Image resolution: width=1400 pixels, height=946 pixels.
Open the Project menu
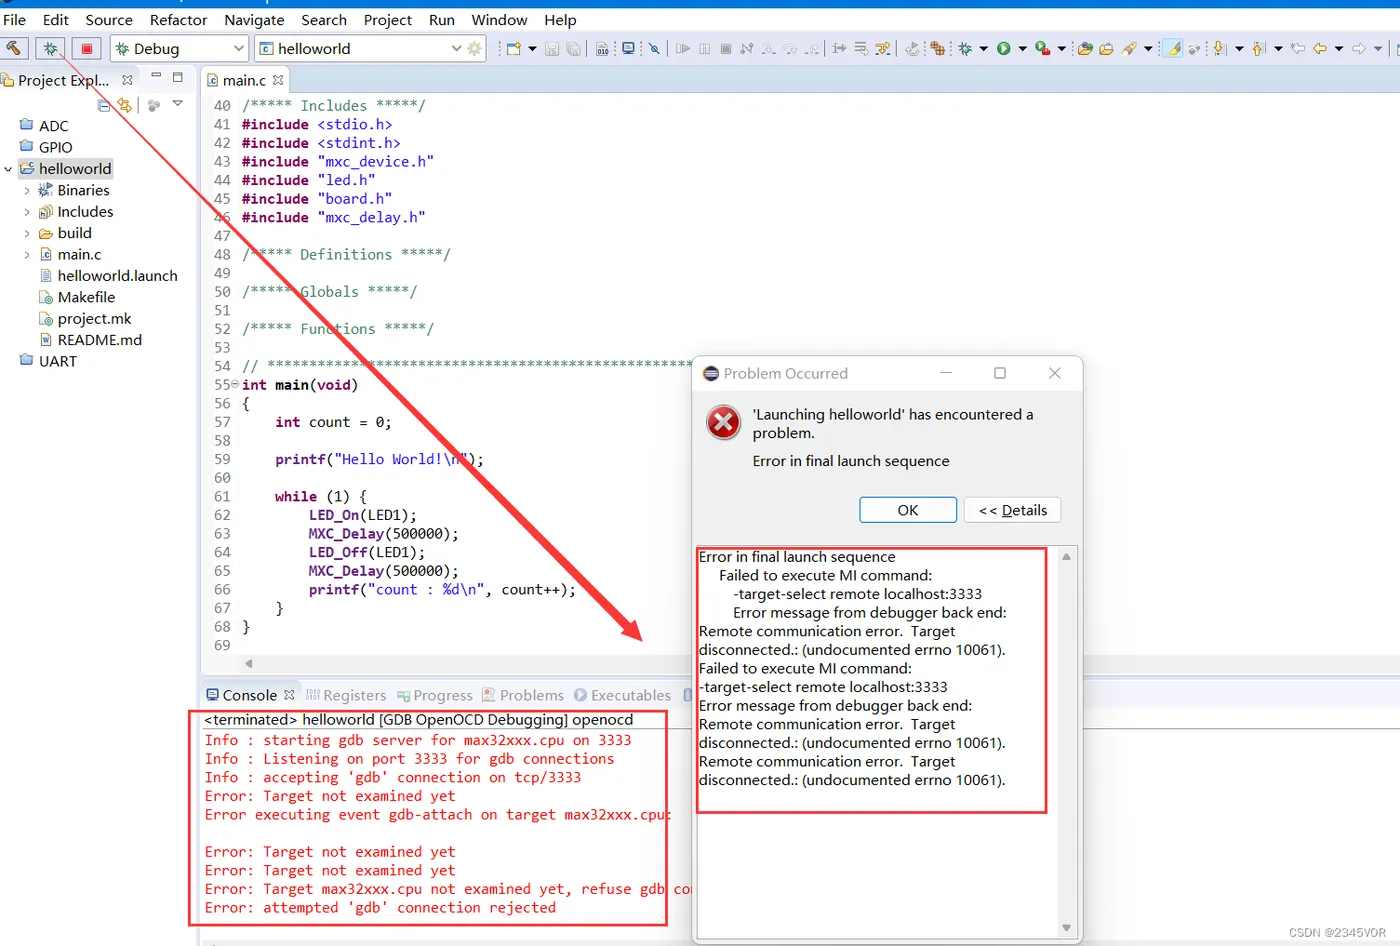pyautogui.click(x=387, y=20)
